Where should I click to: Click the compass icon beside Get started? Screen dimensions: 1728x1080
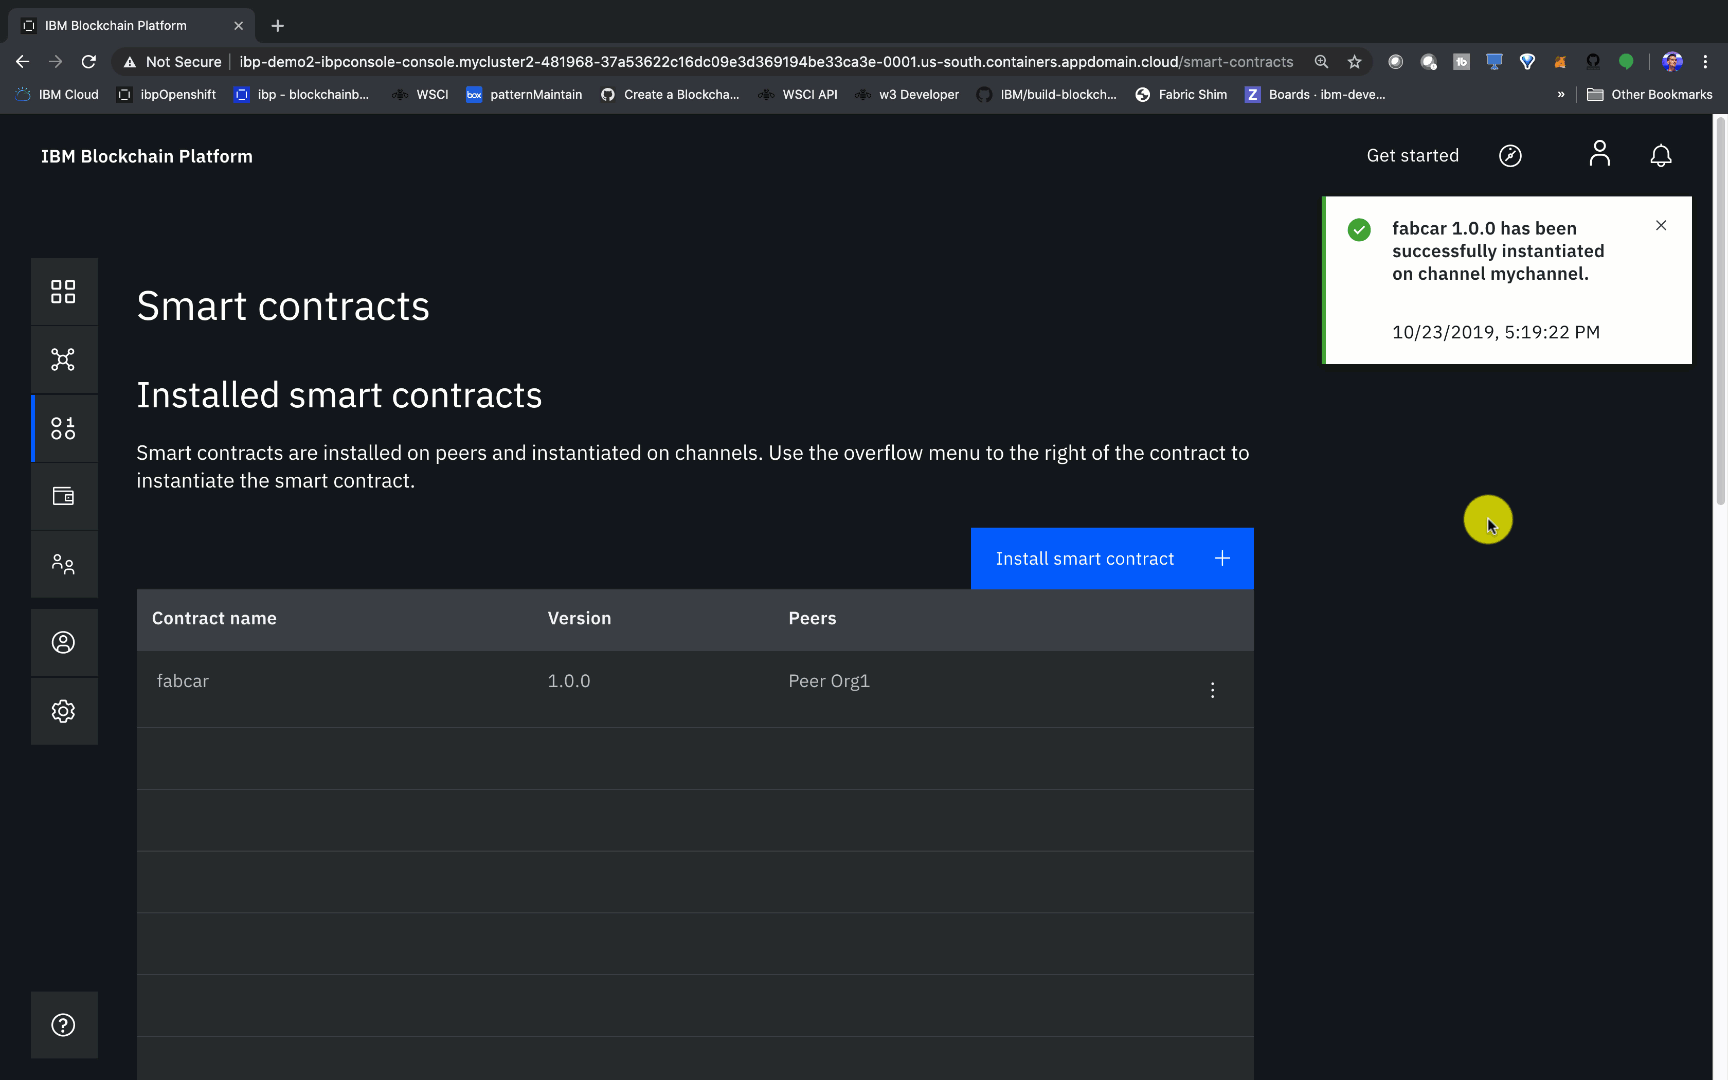coord(1510,156)
